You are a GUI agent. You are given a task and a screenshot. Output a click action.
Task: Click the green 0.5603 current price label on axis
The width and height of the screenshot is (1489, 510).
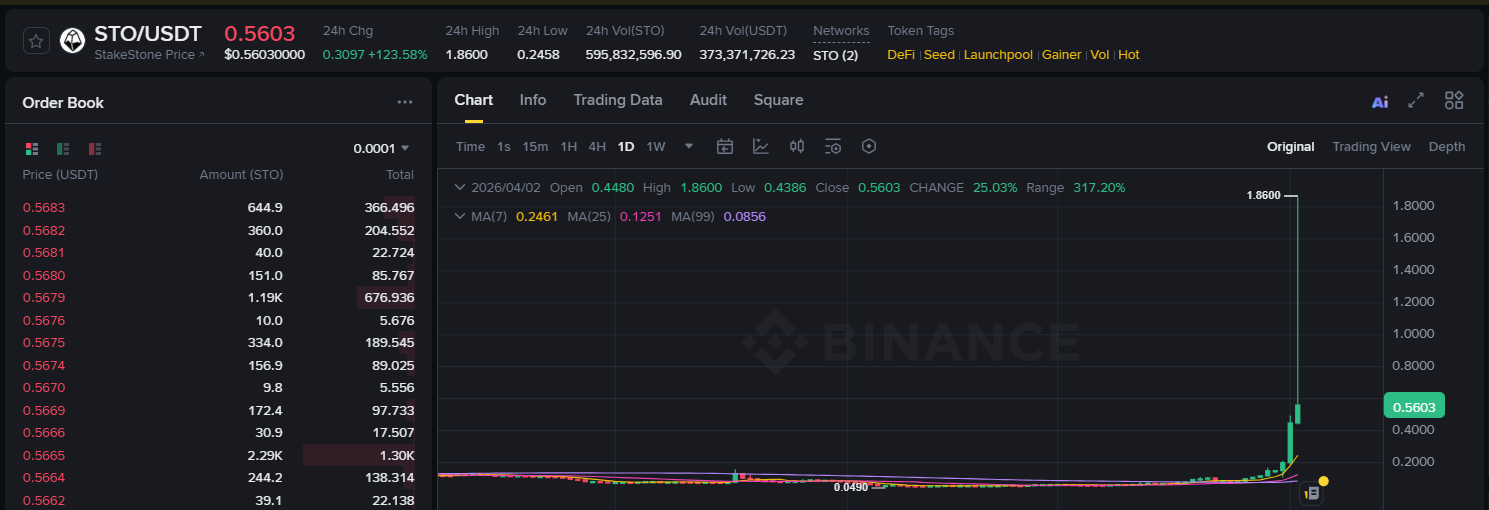click(1415, 406)
